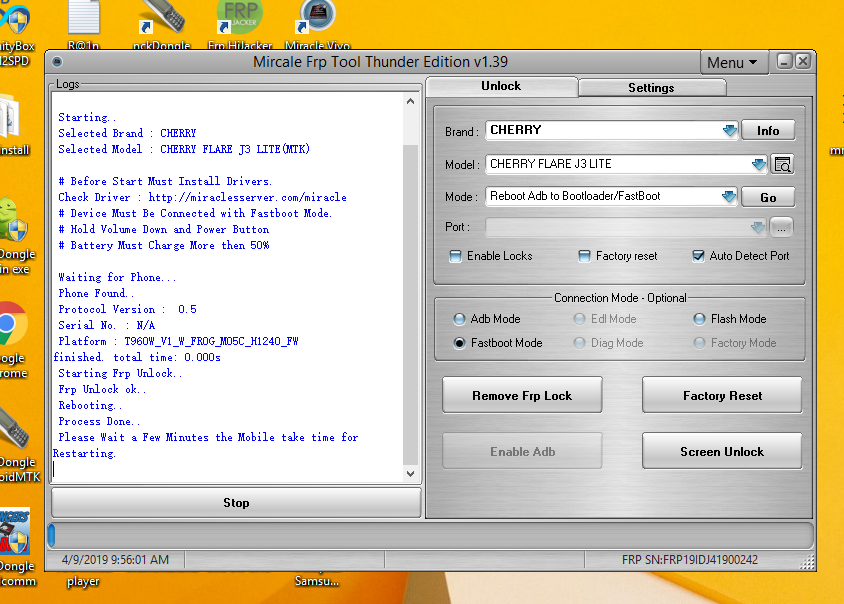The image size is (844, 604).
Task: Open the Menu dropdown in title bar
Action: (732, 63)
